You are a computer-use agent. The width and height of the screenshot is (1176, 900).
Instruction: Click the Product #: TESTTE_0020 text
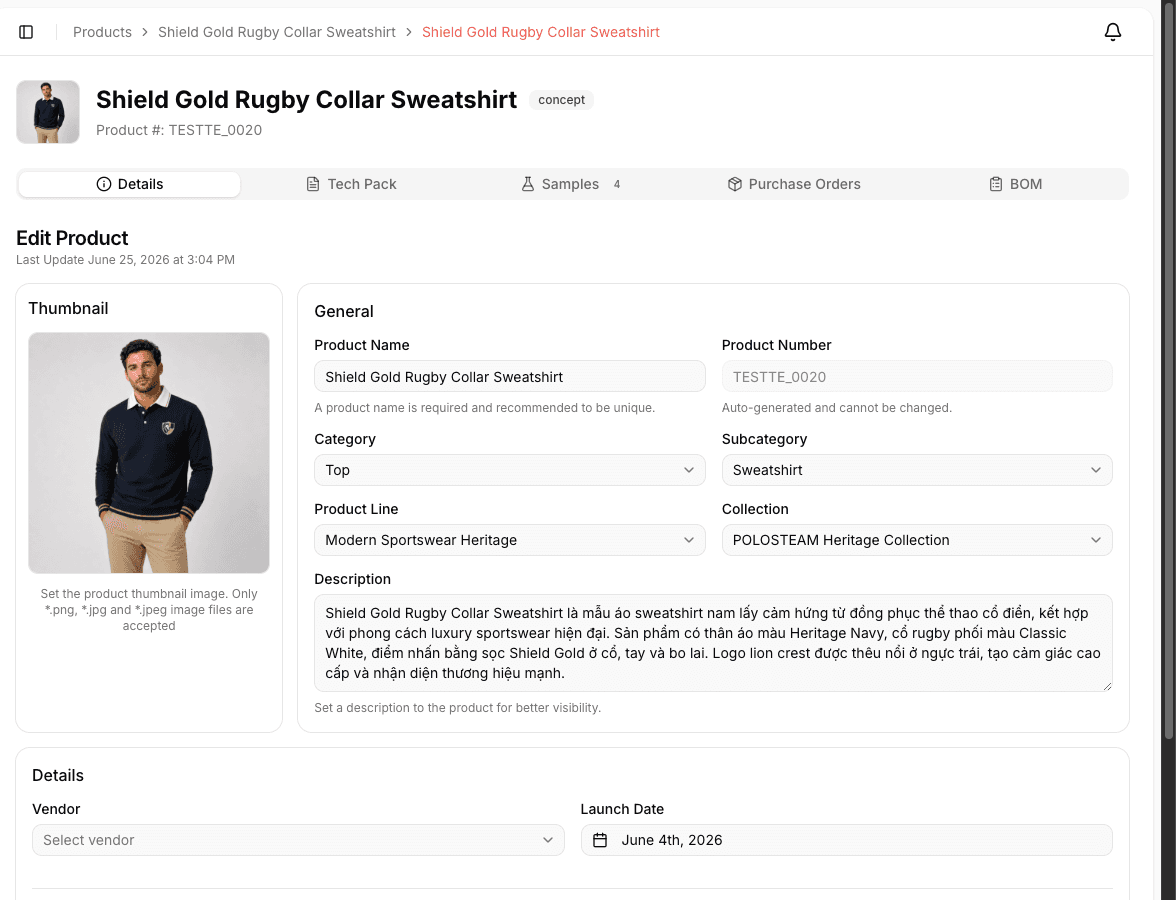[179, 130]
